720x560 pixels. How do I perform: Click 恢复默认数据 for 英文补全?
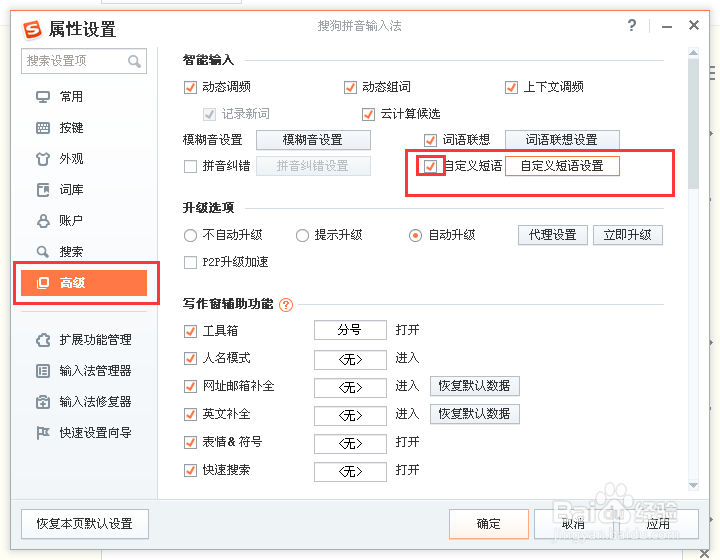pos(475,414)
